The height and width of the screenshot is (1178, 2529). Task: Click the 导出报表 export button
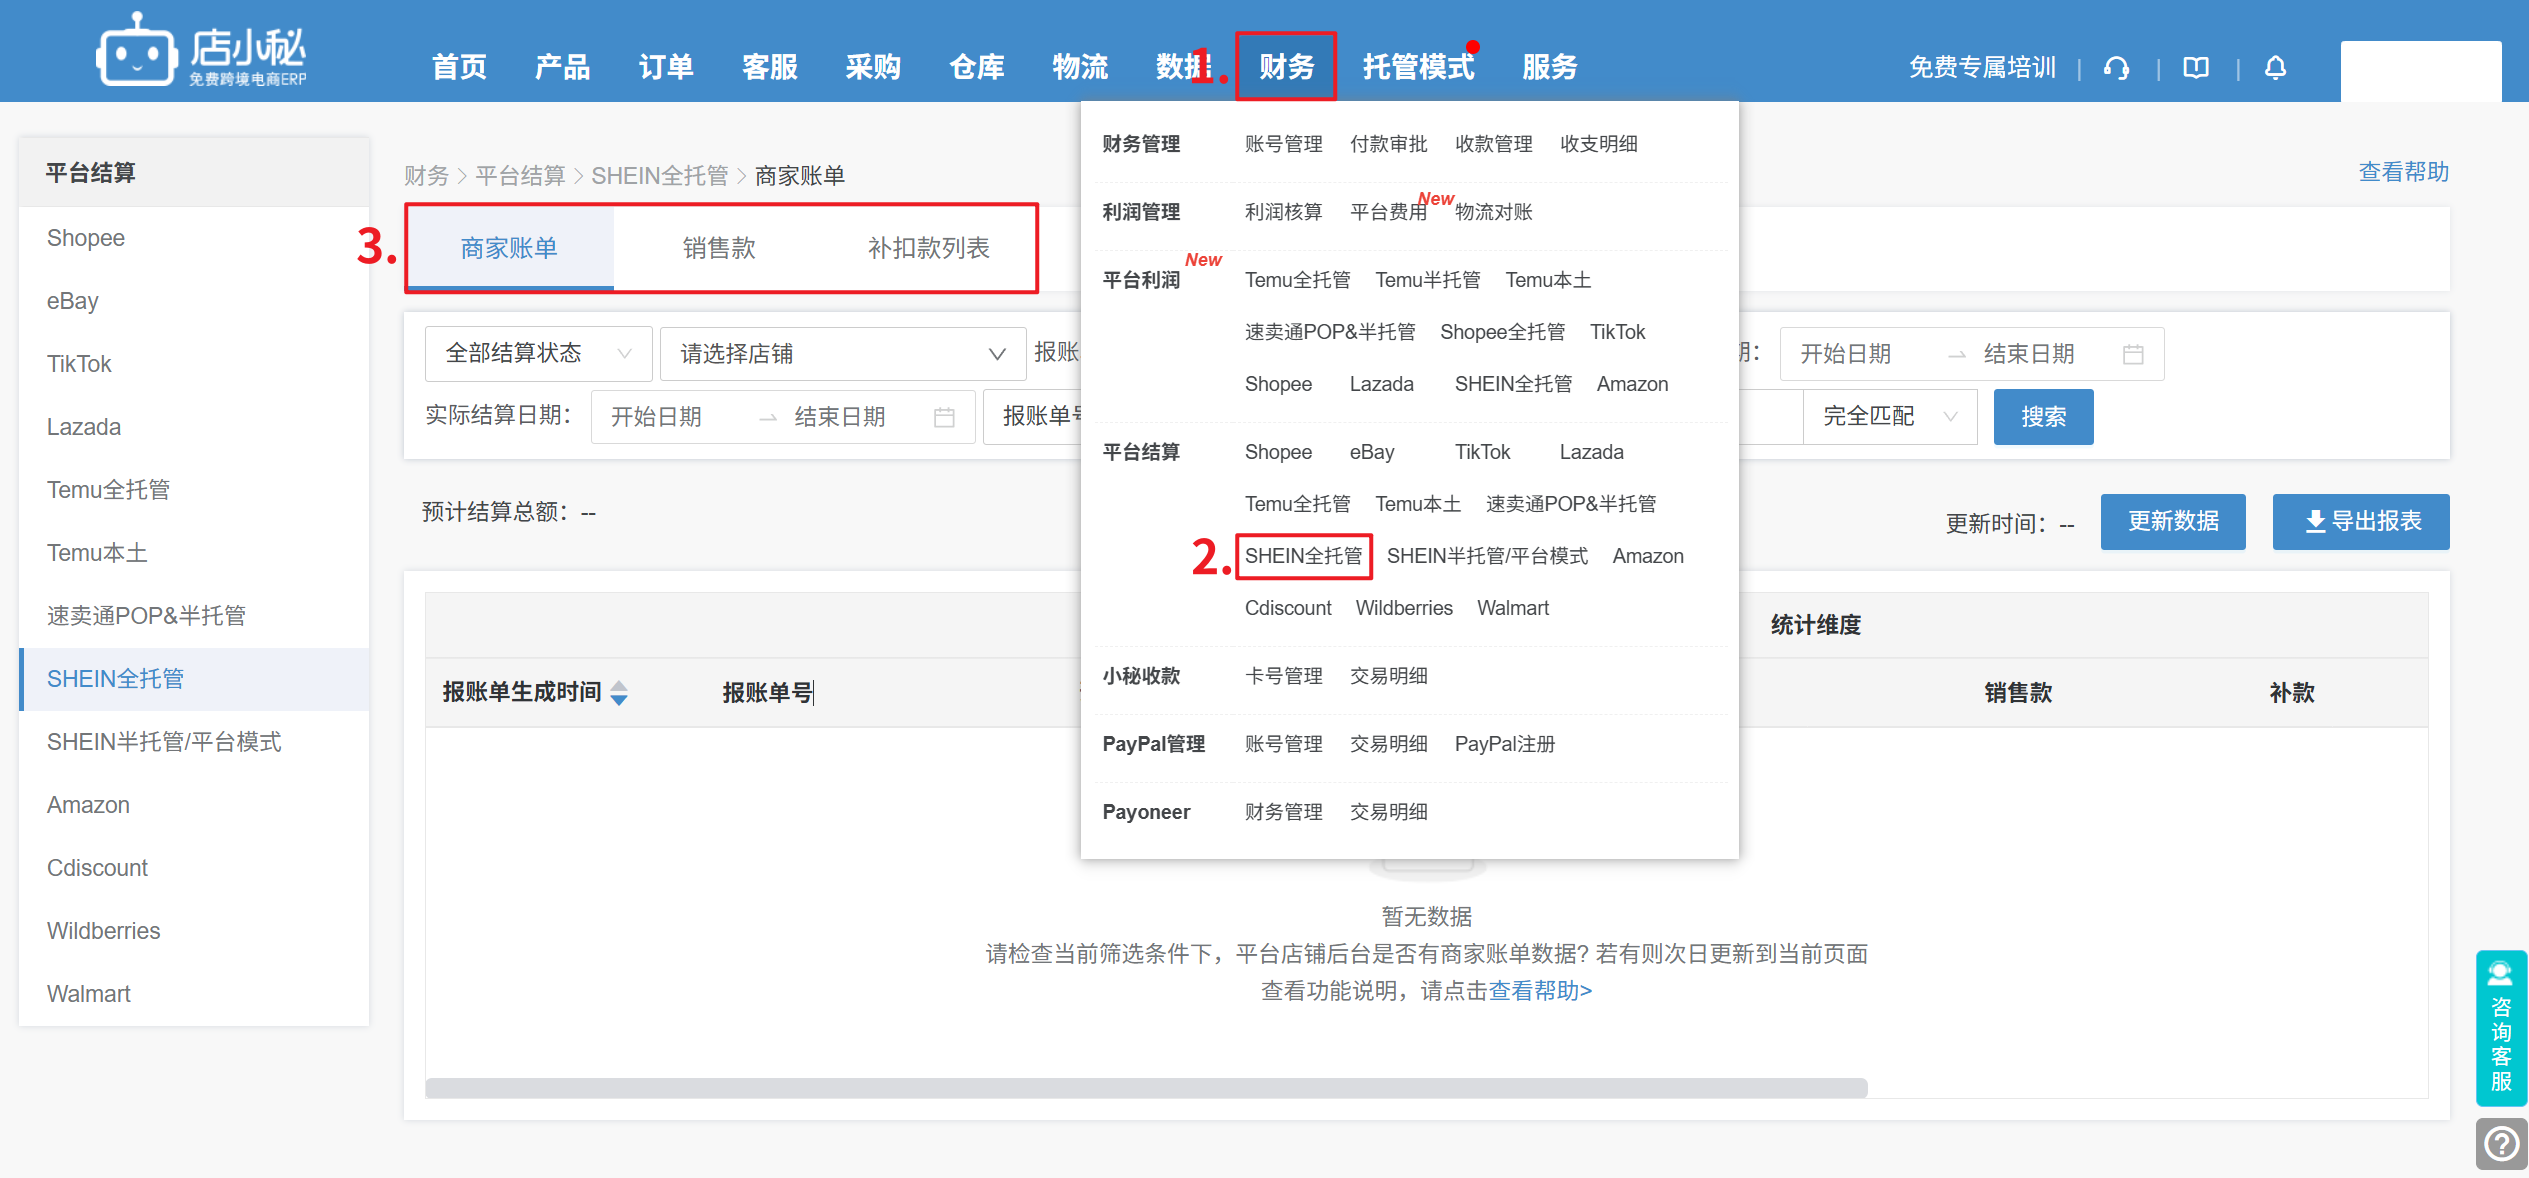(2360, 522)
